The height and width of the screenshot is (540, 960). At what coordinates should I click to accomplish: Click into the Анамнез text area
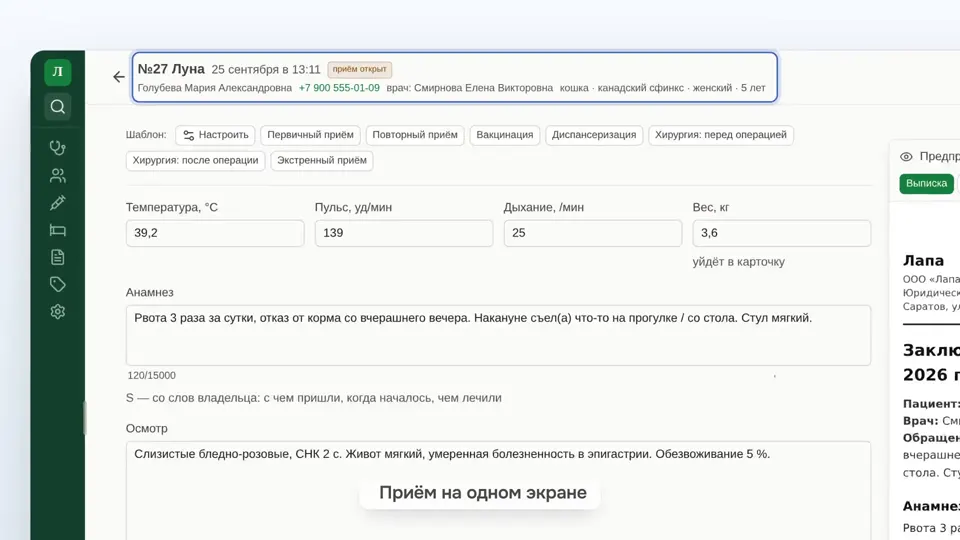tap(498, 336)
